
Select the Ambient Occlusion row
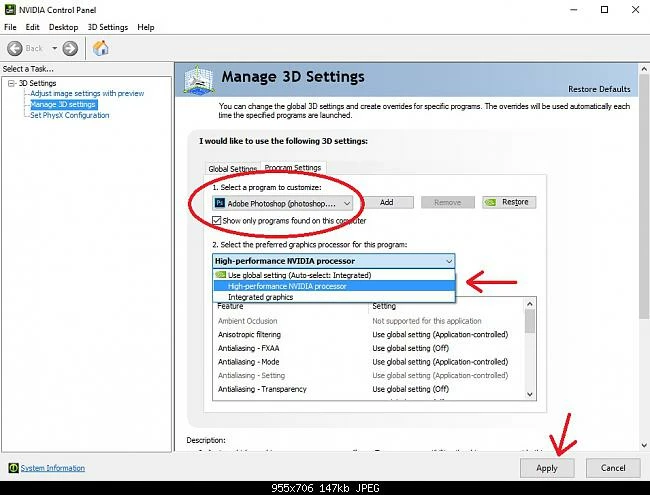point(369,321)
